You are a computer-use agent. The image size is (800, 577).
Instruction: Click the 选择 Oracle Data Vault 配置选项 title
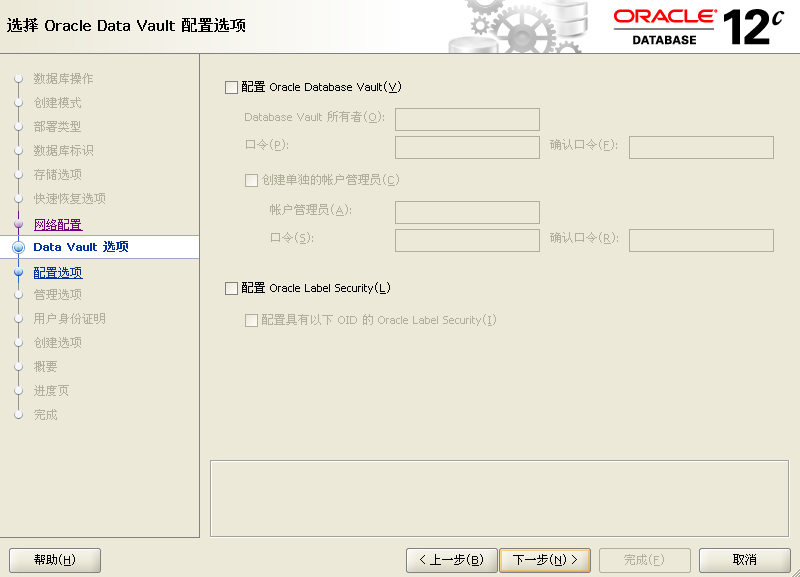point(126,26)
